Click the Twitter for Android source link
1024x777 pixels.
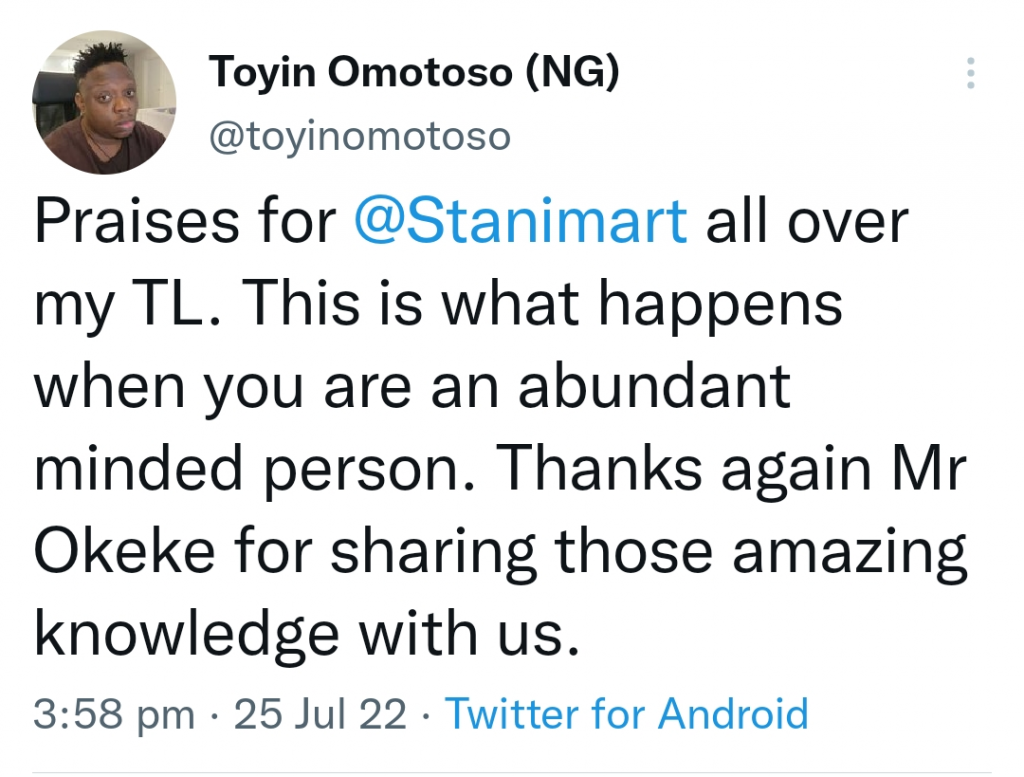coord(626,714)
